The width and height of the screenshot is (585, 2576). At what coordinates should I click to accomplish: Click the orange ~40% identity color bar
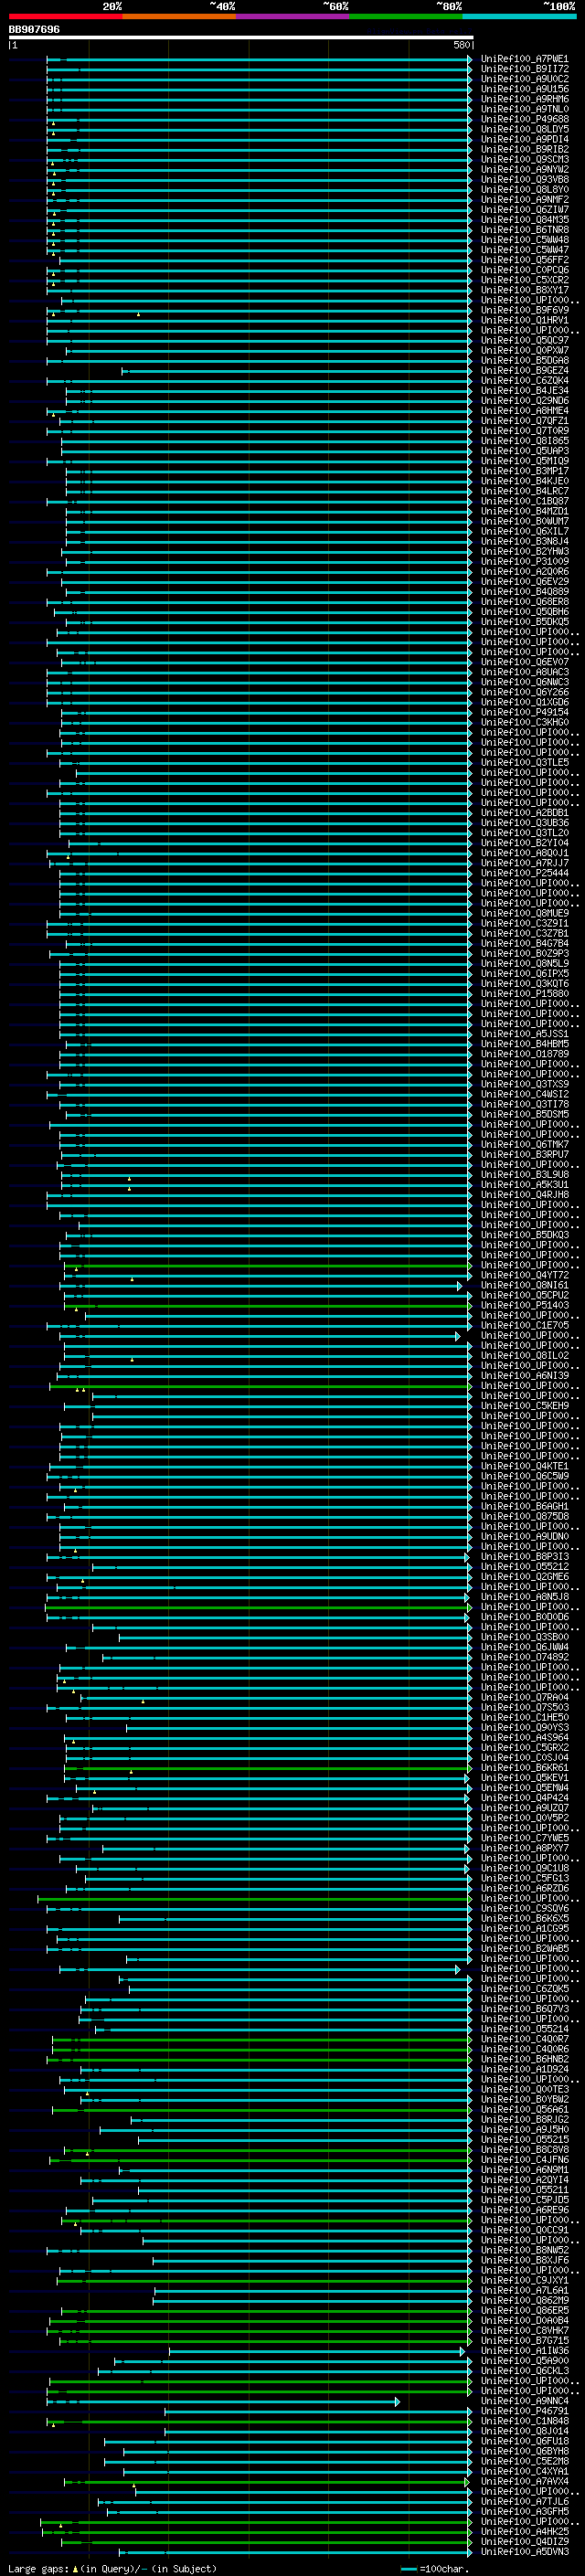pyautogui.click(x=179, y=16)
